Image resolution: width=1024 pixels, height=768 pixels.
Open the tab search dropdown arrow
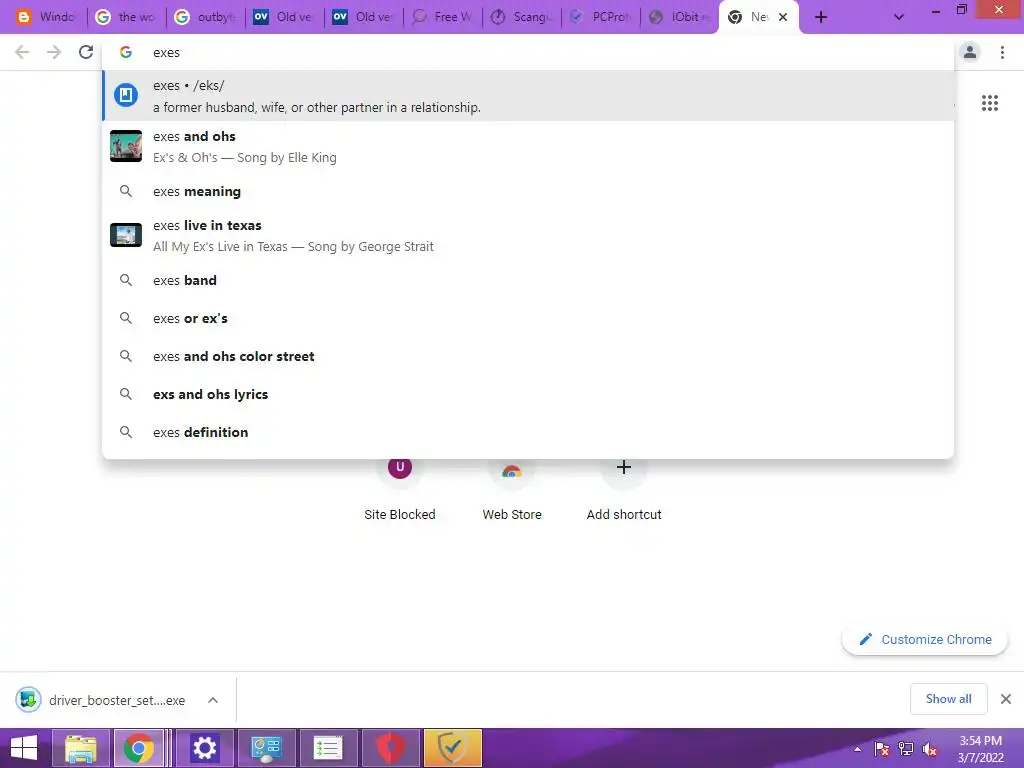(x=899, y=17)
